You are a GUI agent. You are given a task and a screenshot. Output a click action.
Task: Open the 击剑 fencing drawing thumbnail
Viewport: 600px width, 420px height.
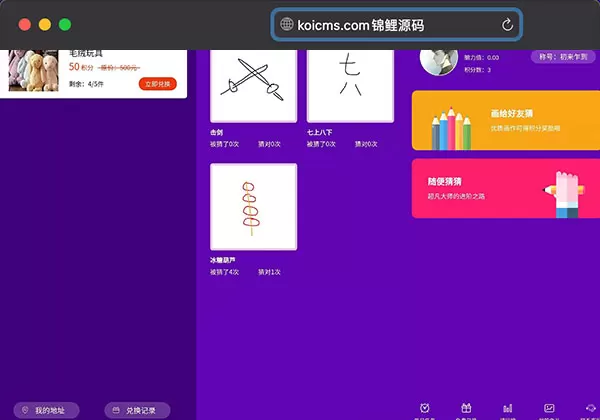[x=254, y=86]
